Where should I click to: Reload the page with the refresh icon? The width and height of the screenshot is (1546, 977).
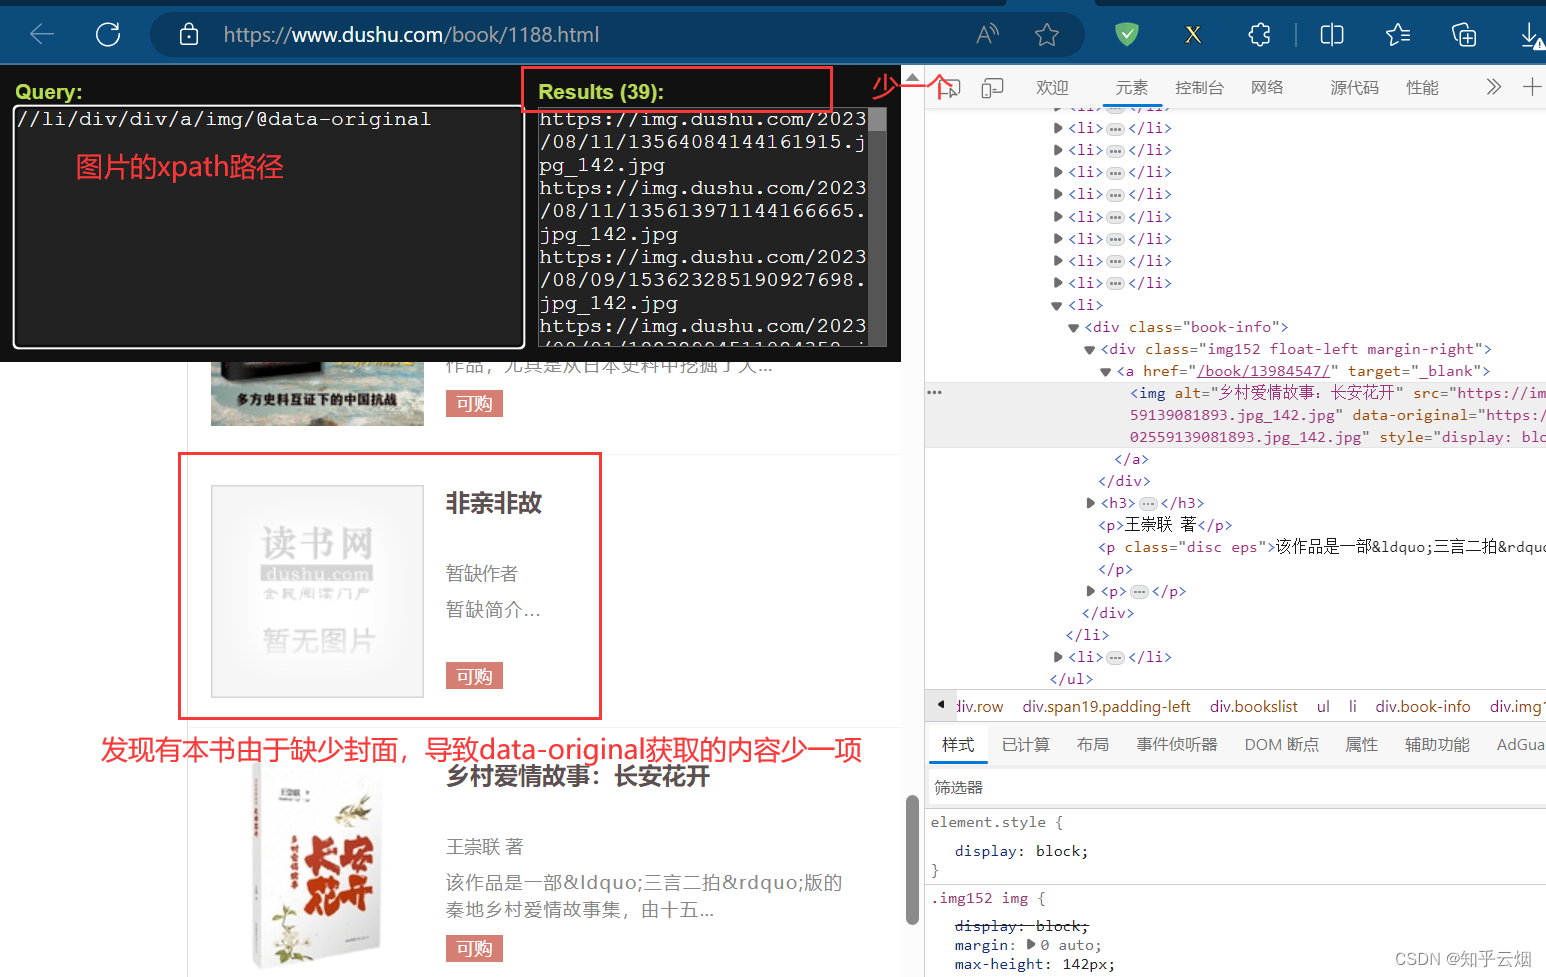point(108,35)
